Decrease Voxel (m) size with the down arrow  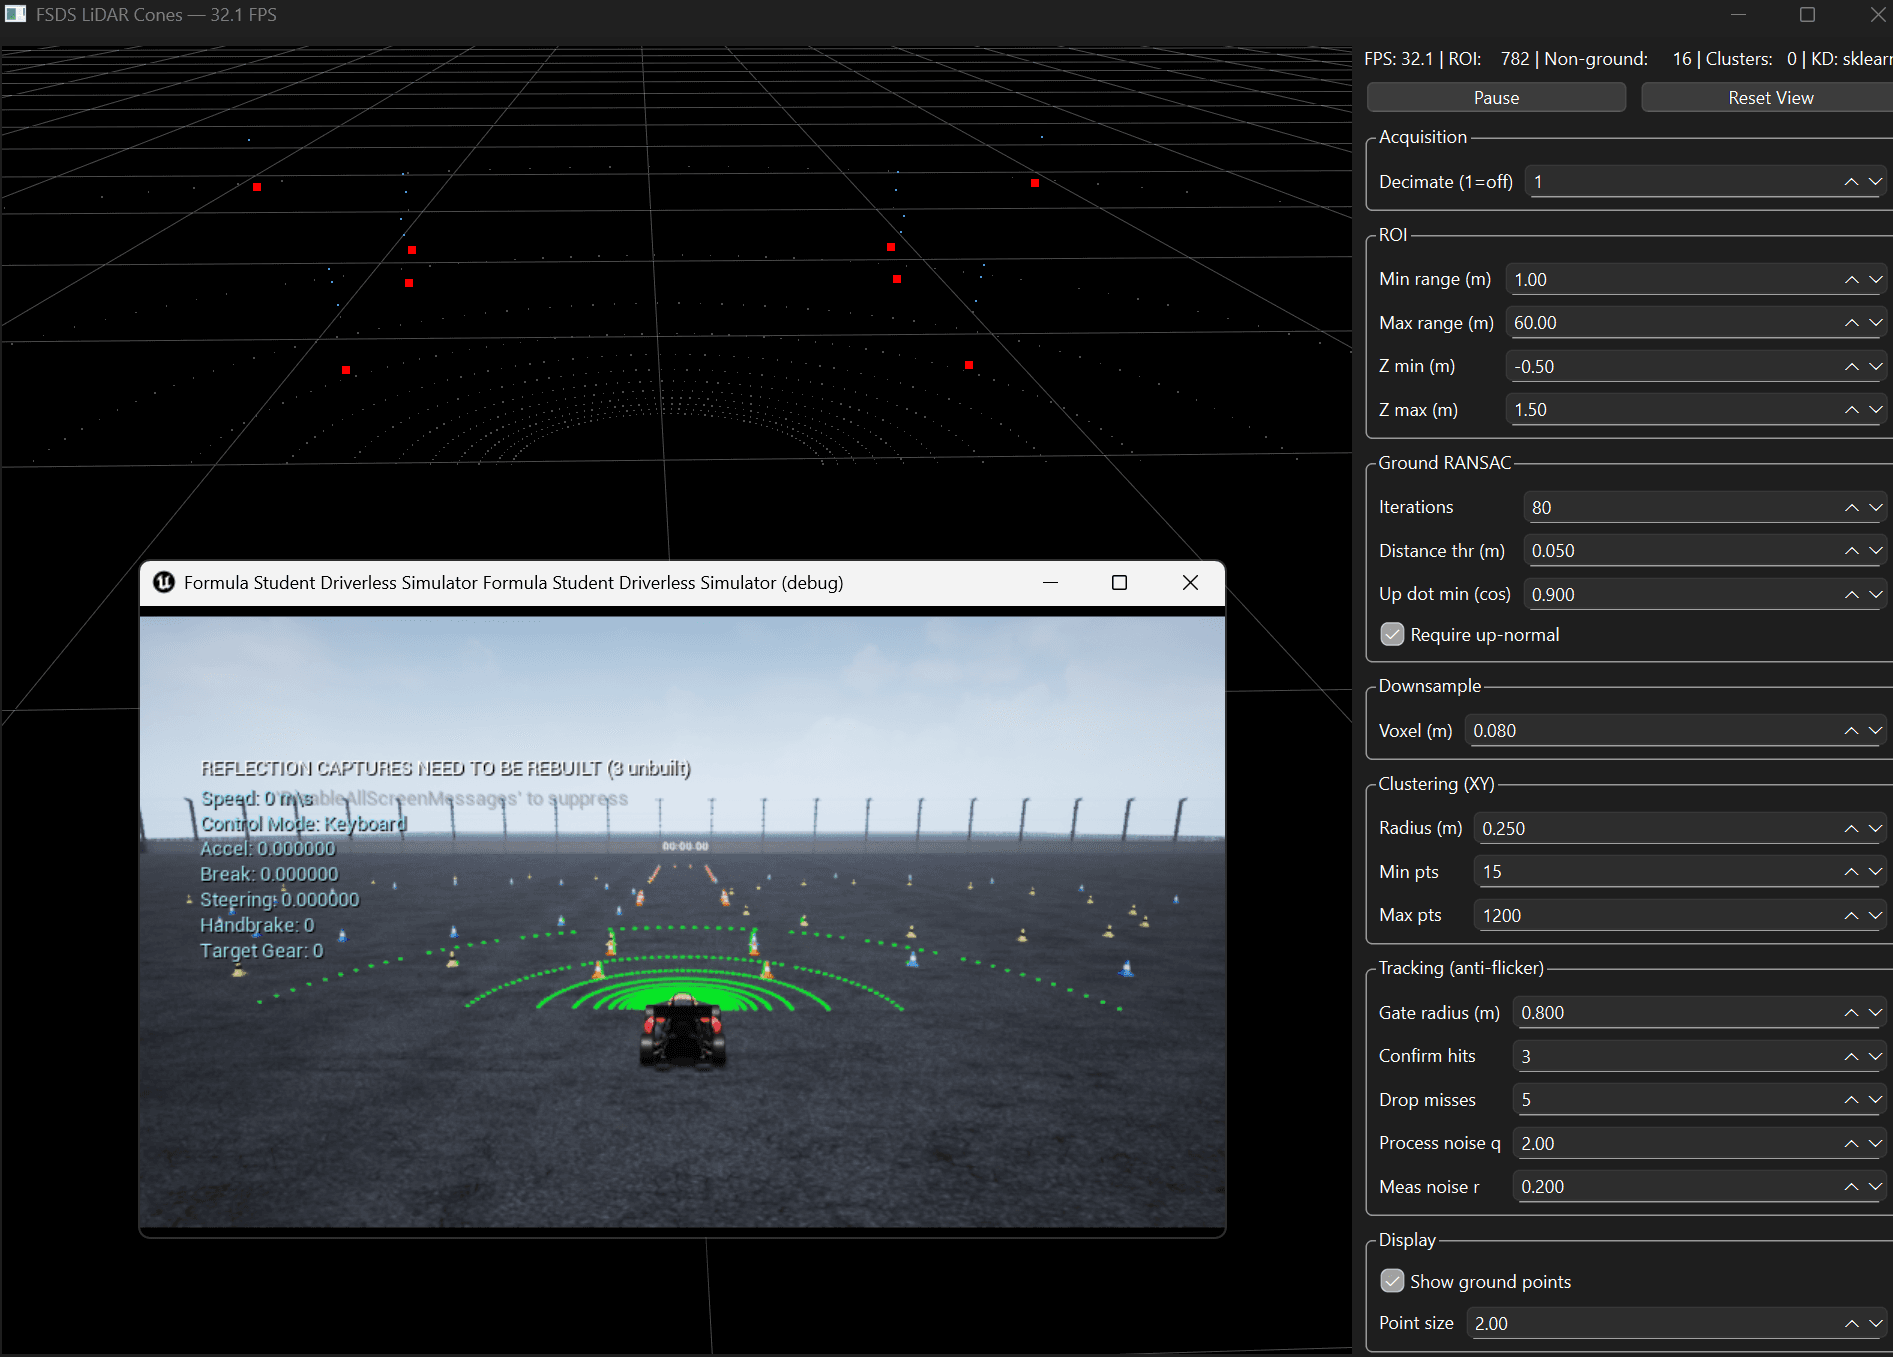click(1875, 731)
